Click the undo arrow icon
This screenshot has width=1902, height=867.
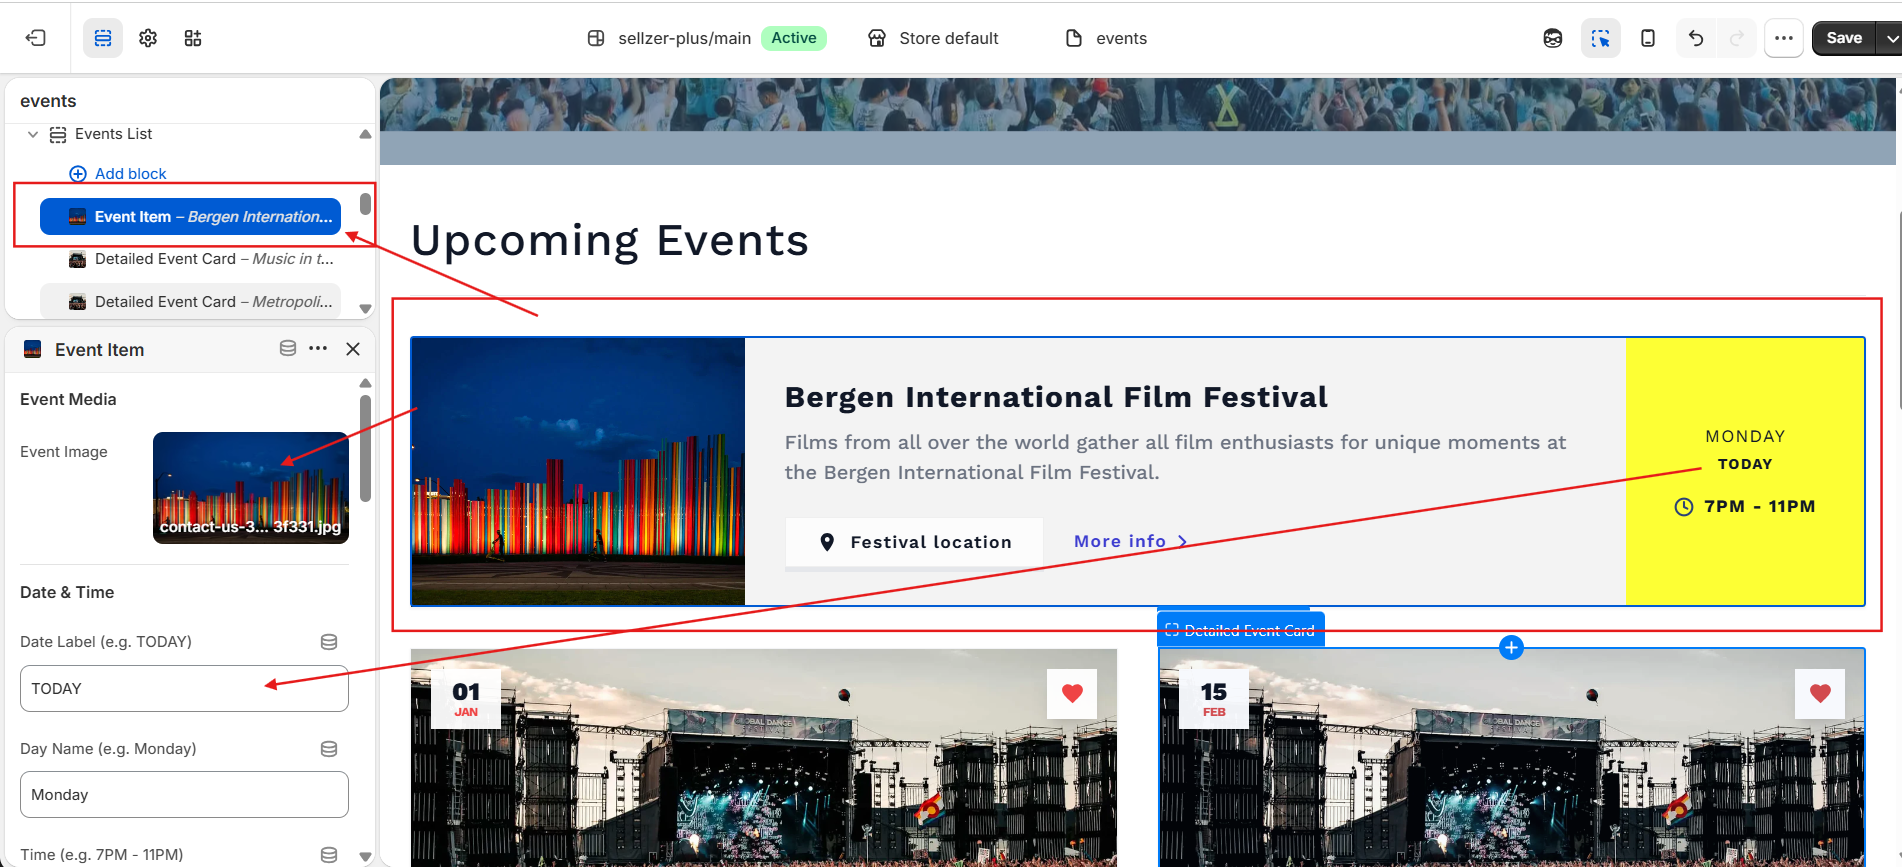click(1696, 38)
